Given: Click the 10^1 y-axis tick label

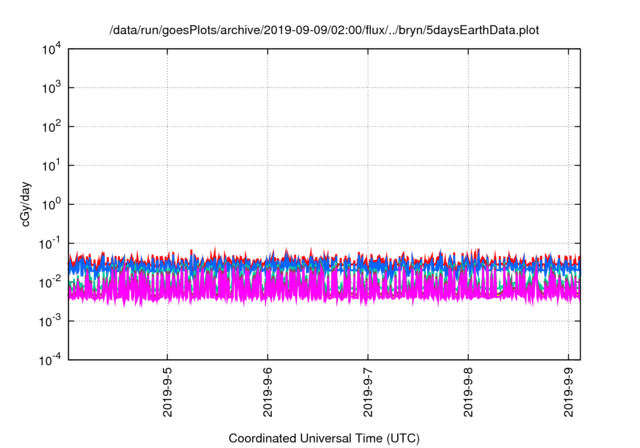Looking at the screenshot, I should (51, 165).
